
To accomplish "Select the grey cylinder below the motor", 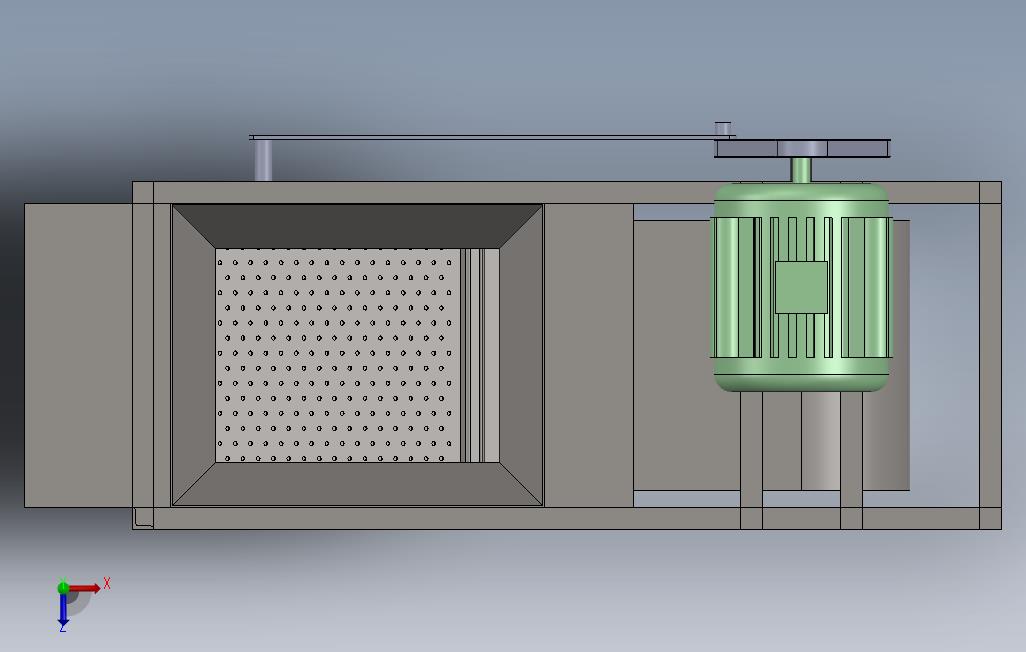I will (x=821, y=441).
